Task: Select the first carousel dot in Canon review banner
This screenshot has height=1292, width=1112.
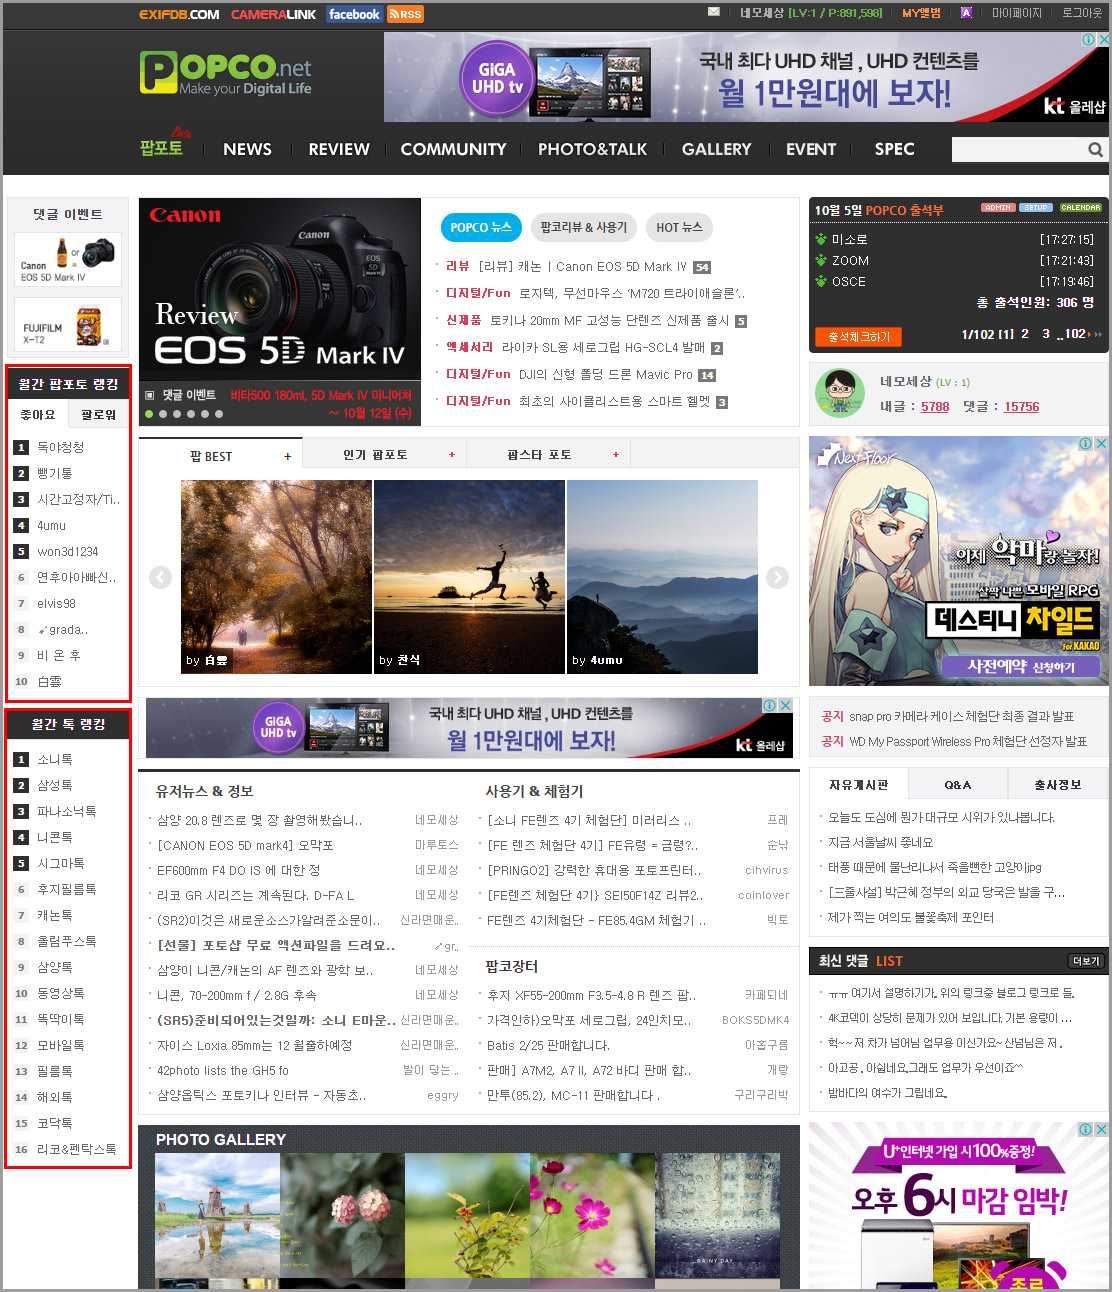Action: pos(149,413)
